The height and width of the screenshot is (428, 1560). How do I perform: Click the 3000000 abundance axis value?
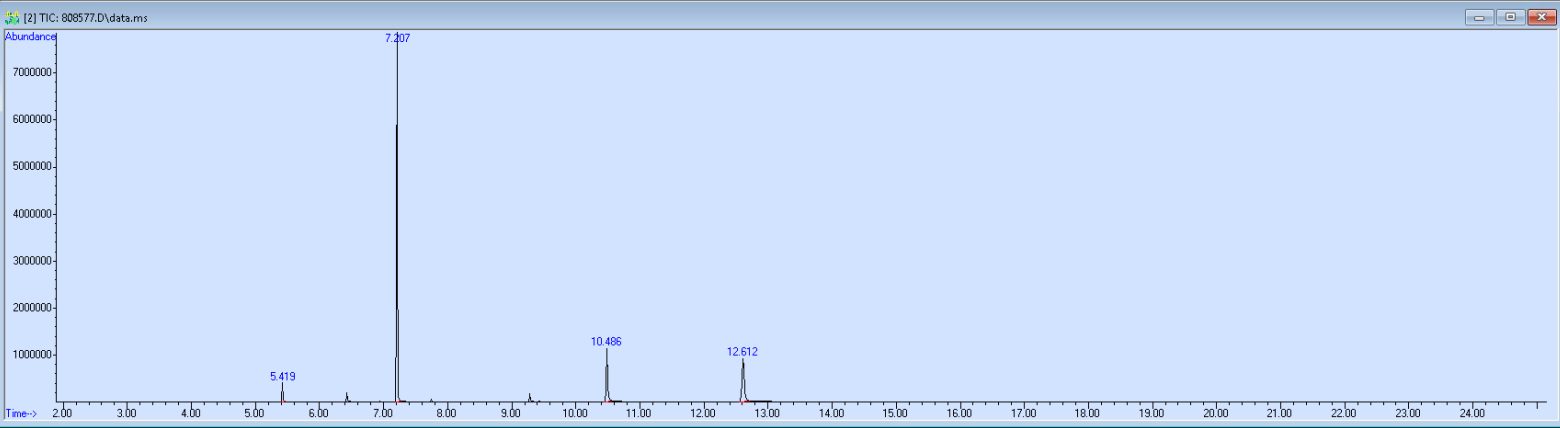31,261
